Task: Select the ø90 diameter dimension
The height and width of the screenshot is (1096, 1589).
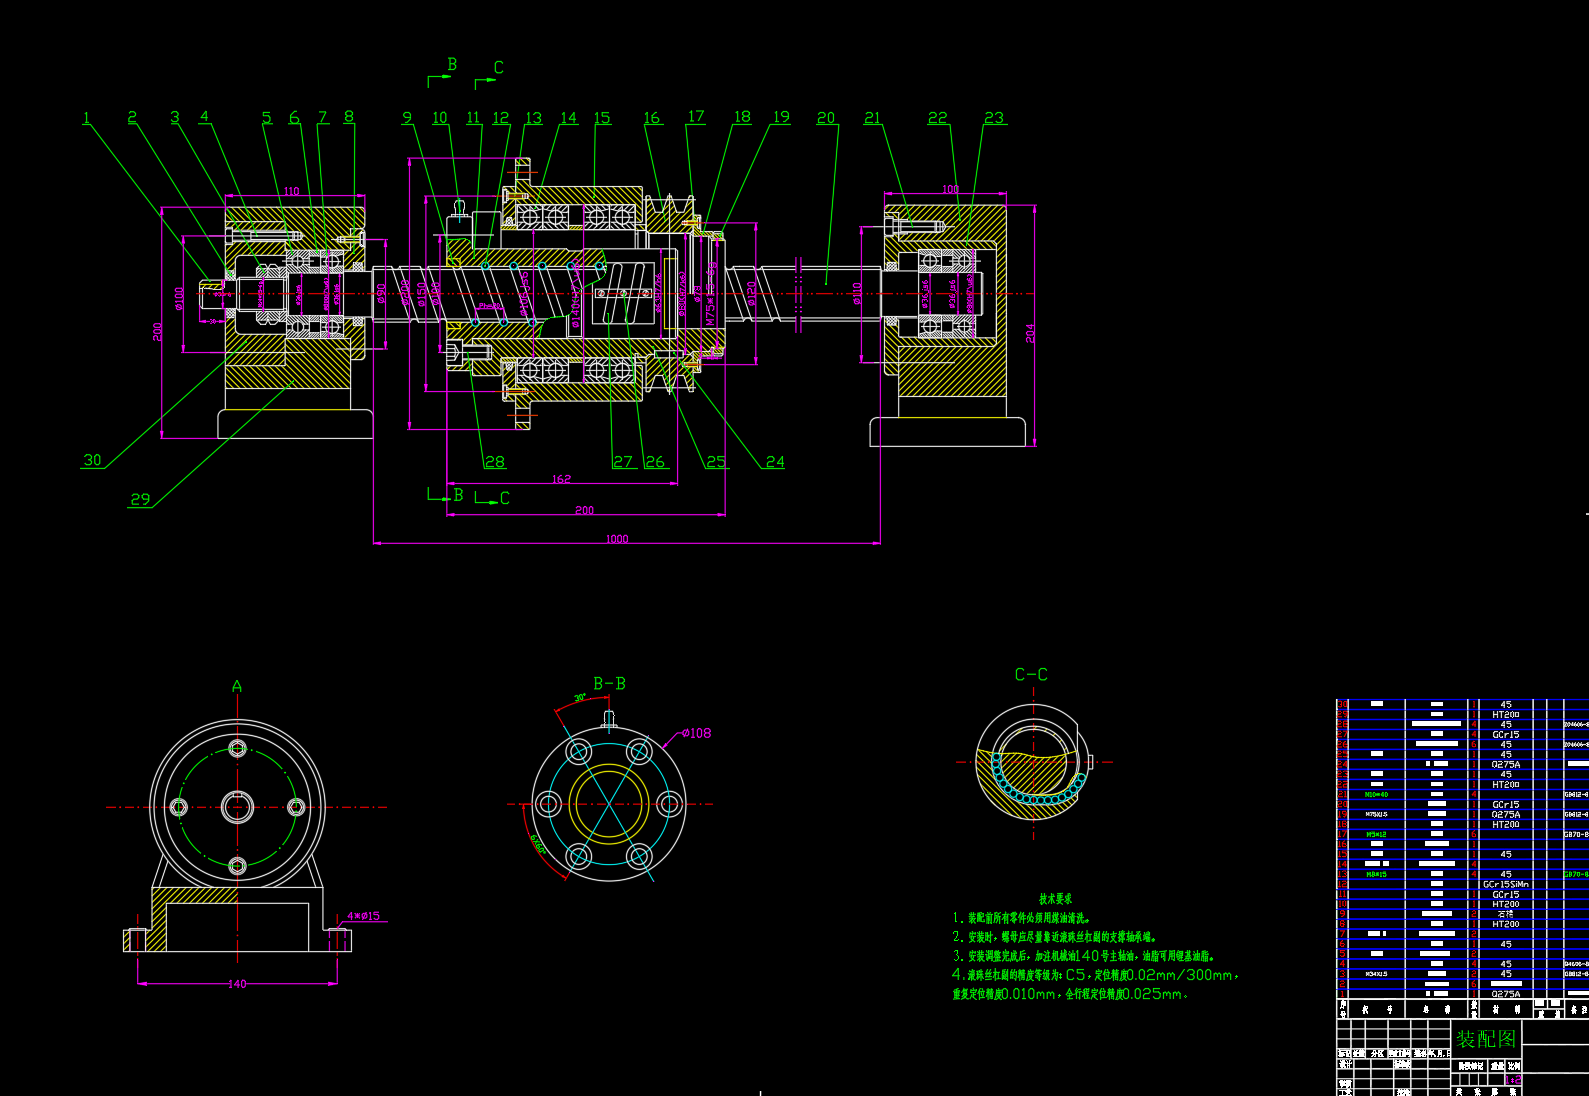Action: point(381,293)
